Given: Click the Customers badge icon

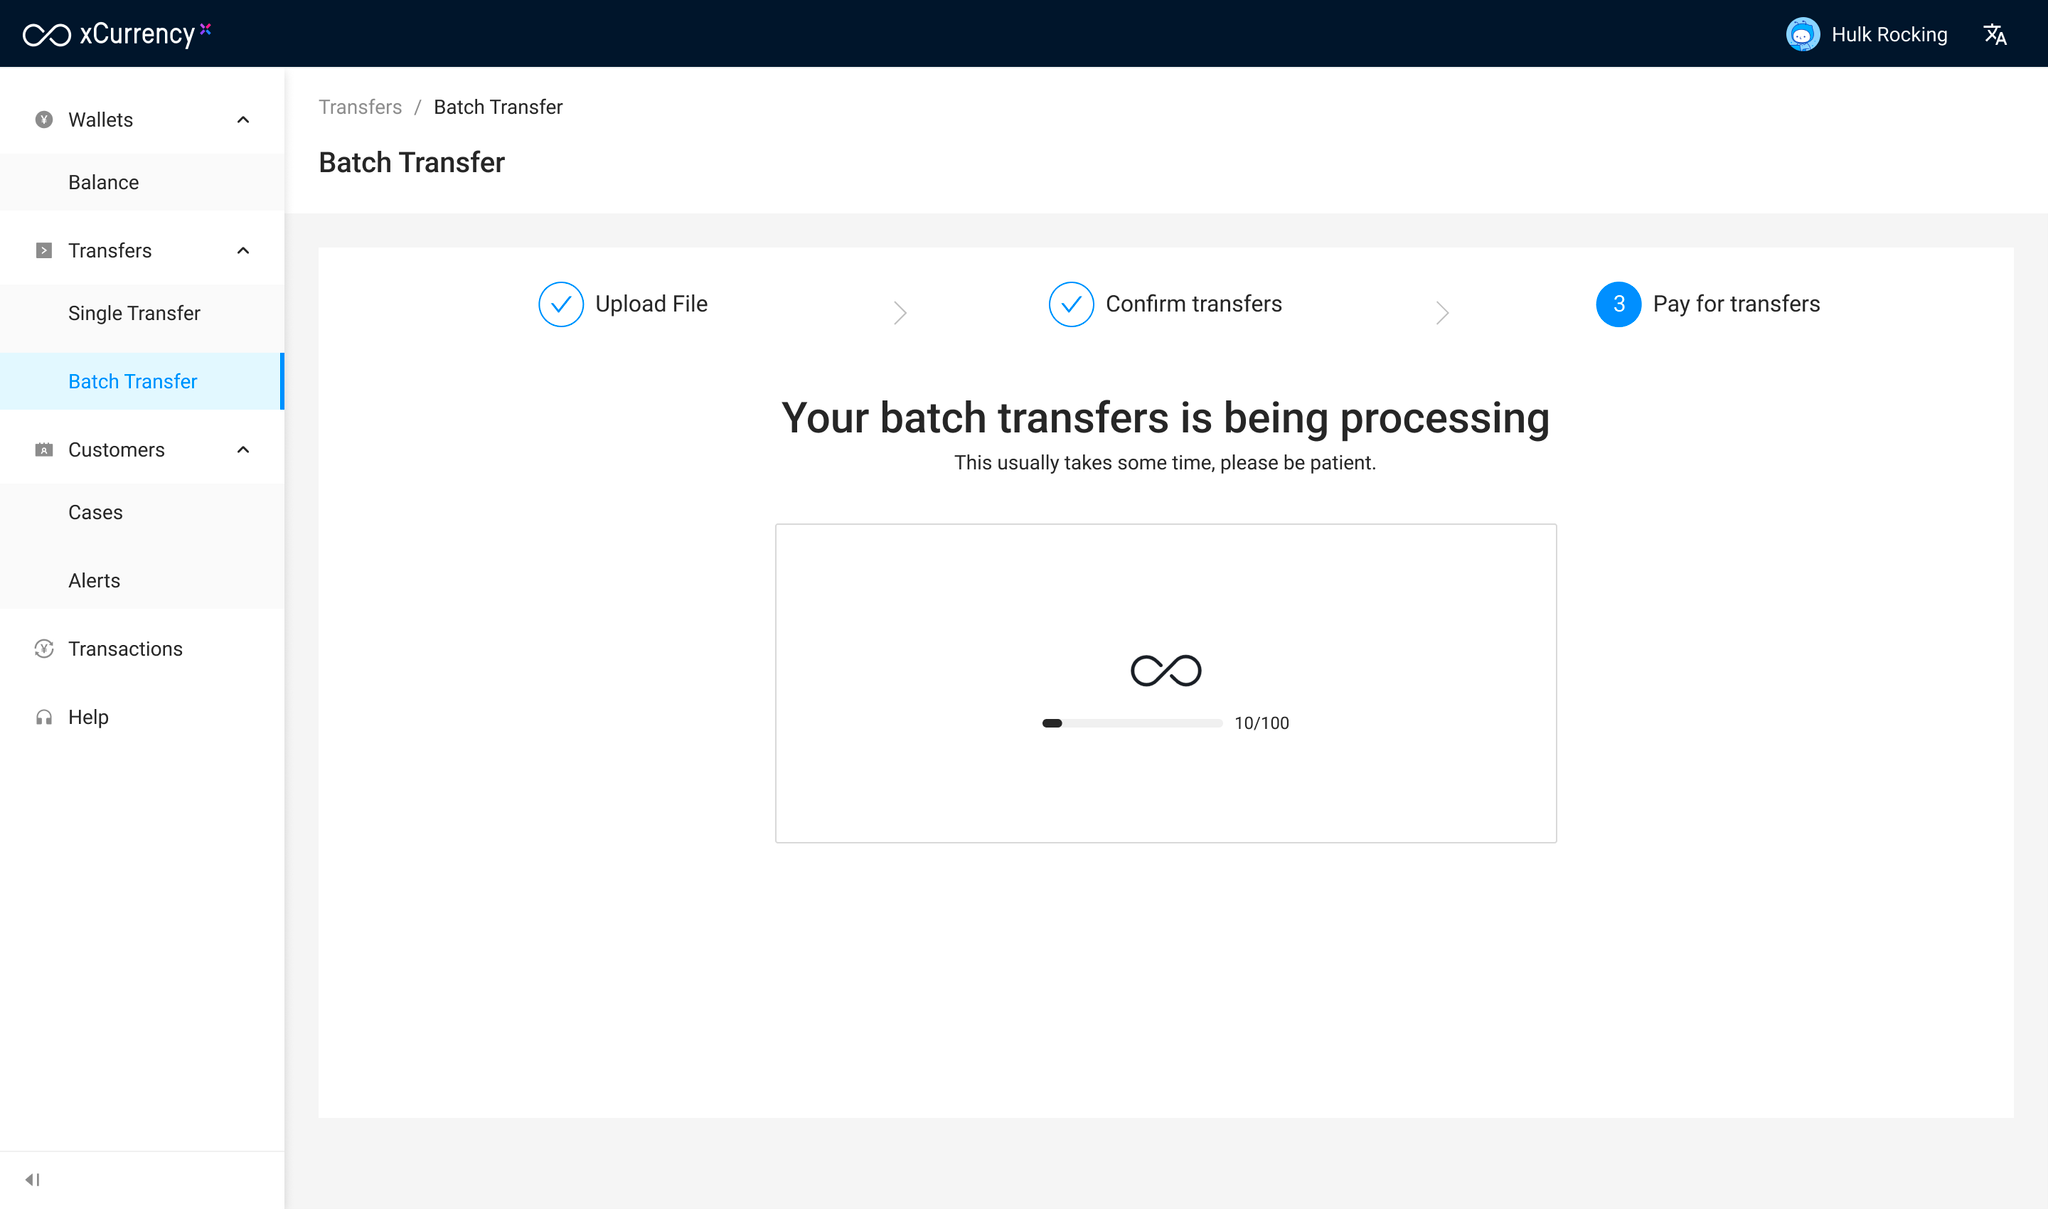Looking at the screenshot, I should coord(44,450).
